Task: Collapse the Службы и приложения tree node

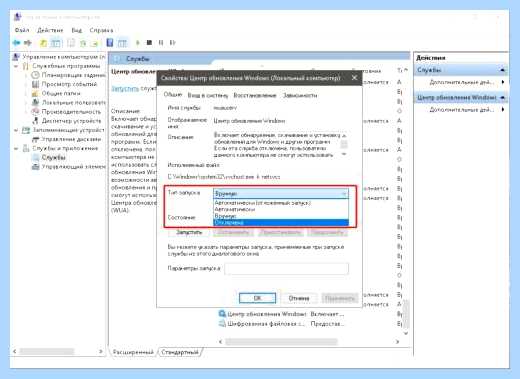Action: [x=16, y=148]
